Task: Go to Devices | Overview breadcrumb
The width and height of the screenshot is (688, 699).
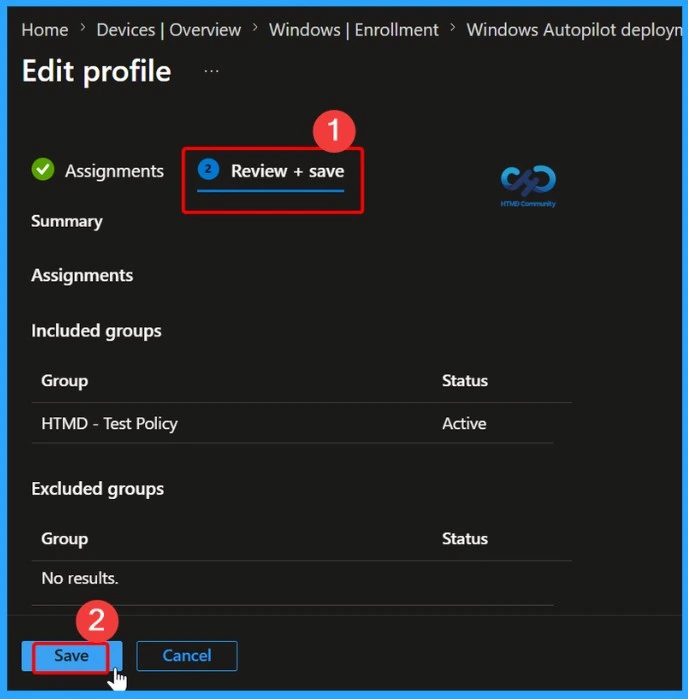Action: [169, 30]
